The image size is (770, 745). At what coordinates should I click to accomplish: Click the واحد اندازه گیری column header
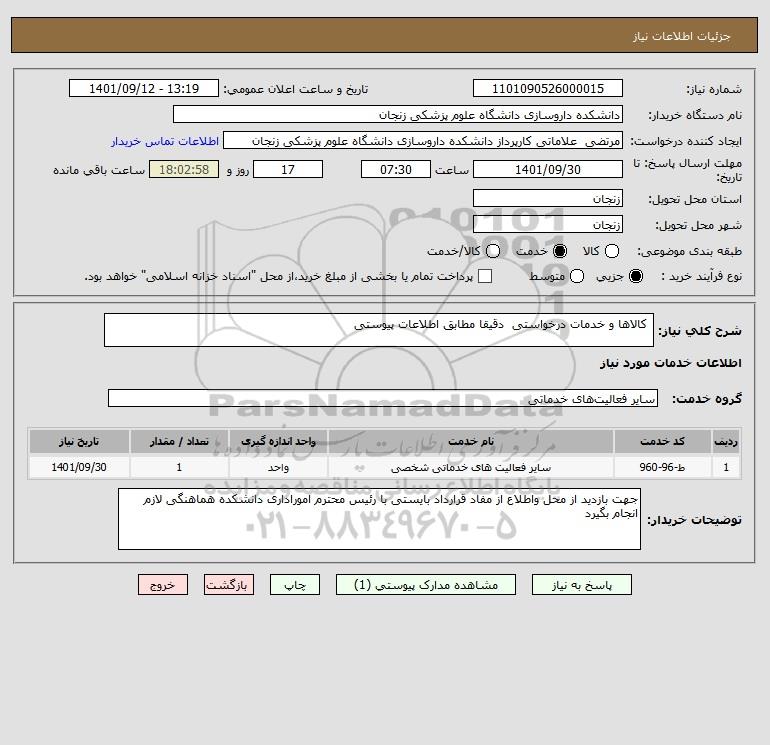tap(278, 441)
